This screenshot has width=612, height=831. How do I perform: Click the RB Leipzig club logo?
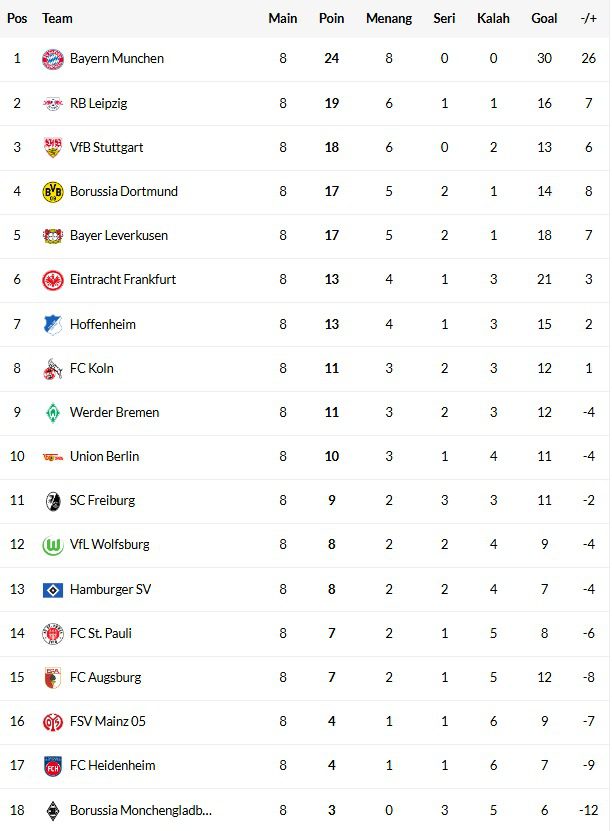coord(53,103)
